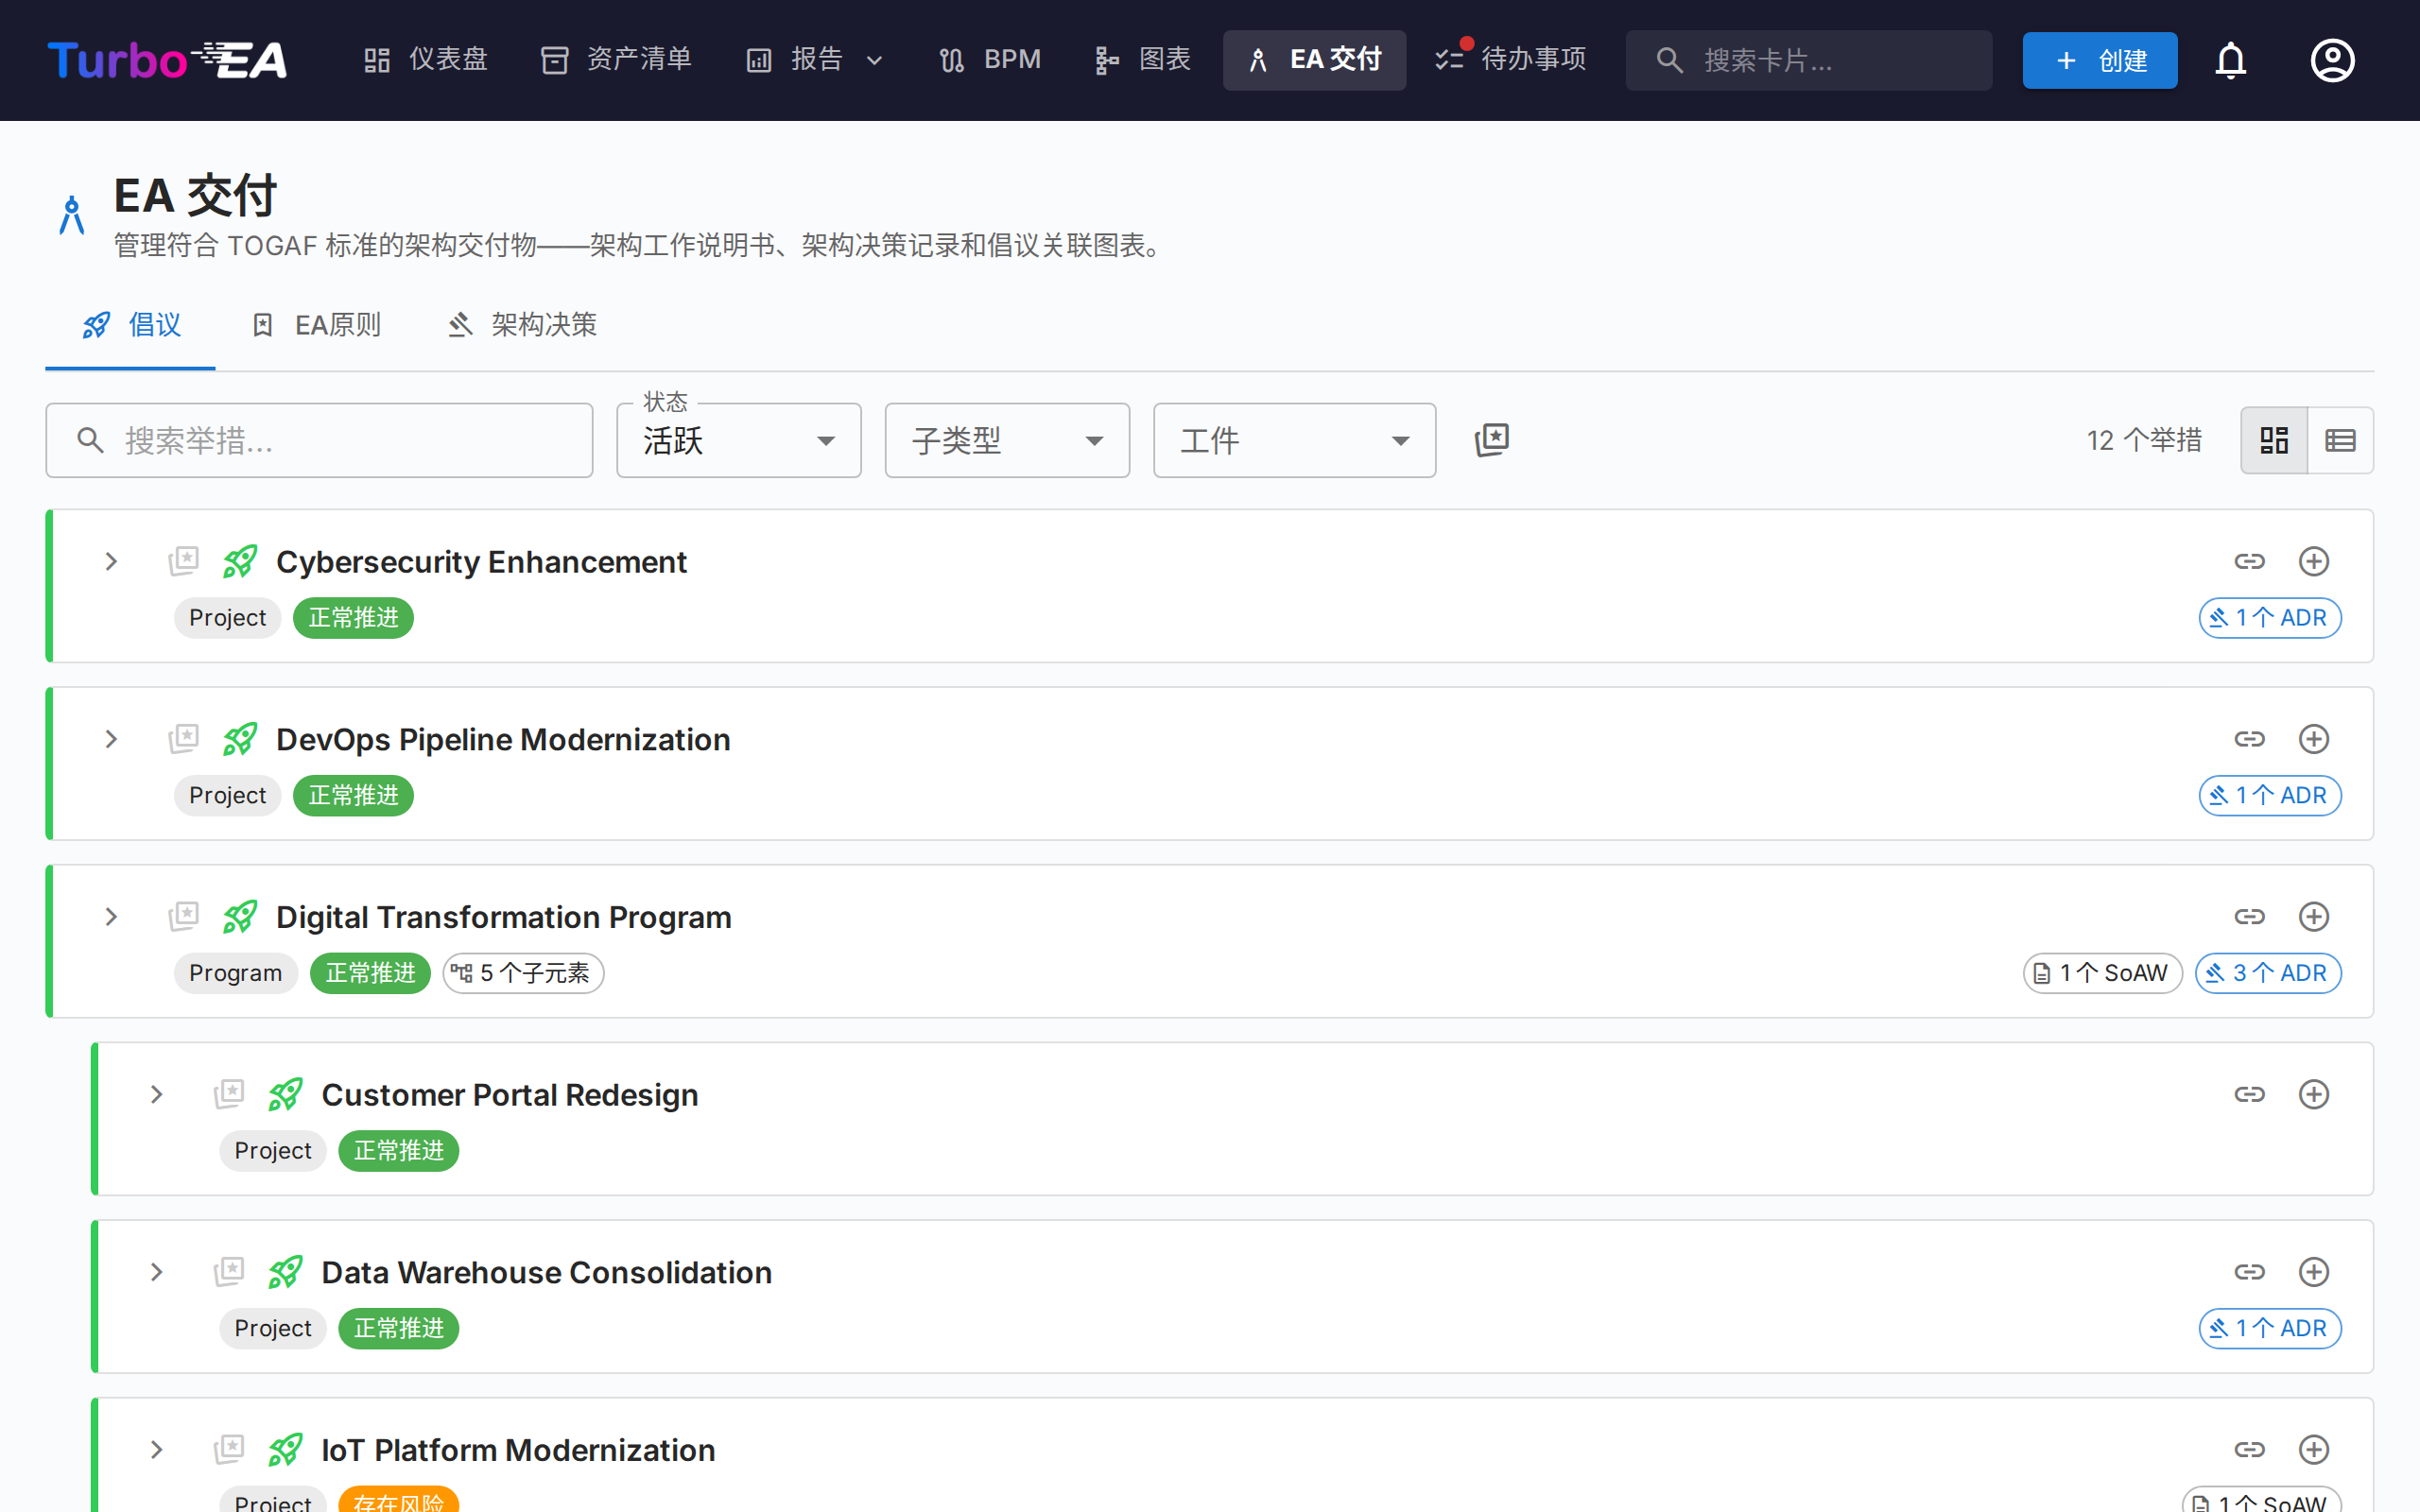Open the saved filter views icon beside filters
Image resolution: width=2420 pixels, height=1512 pixels.
[1491, 439]
